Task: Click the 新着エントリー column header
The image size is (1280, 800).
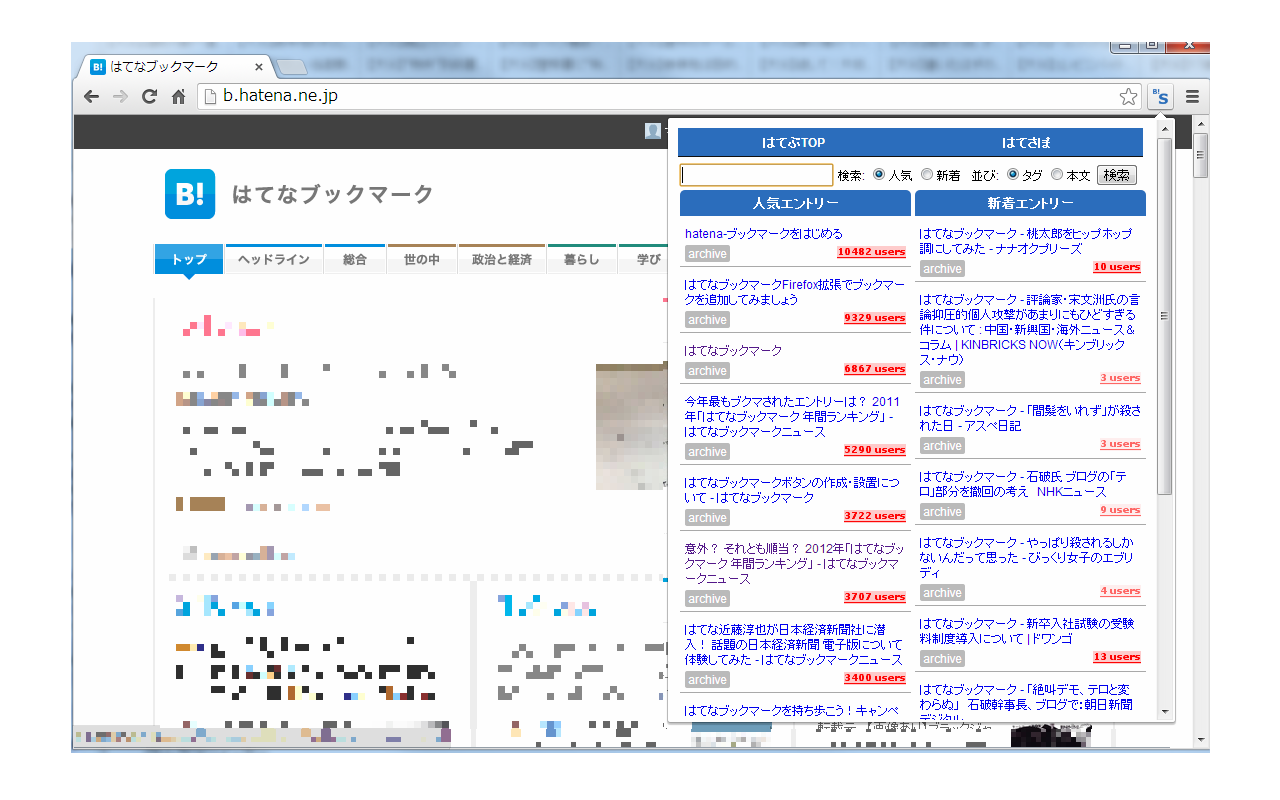Action: click(x=1030, y=203)
